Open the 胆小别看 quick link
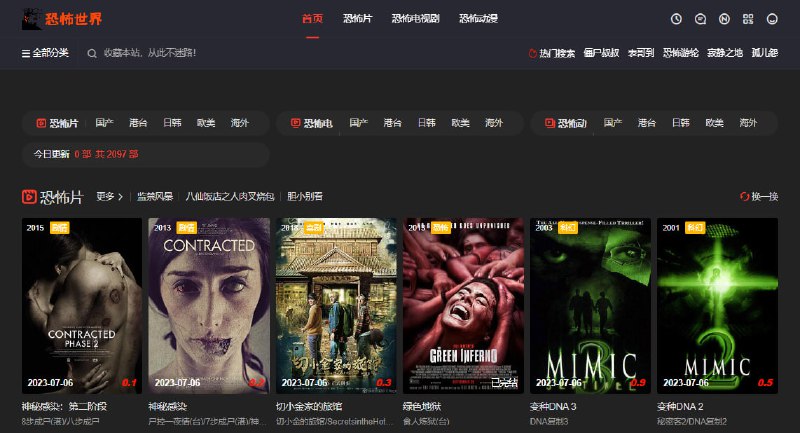The image size is (800, 433). [305, 196]
